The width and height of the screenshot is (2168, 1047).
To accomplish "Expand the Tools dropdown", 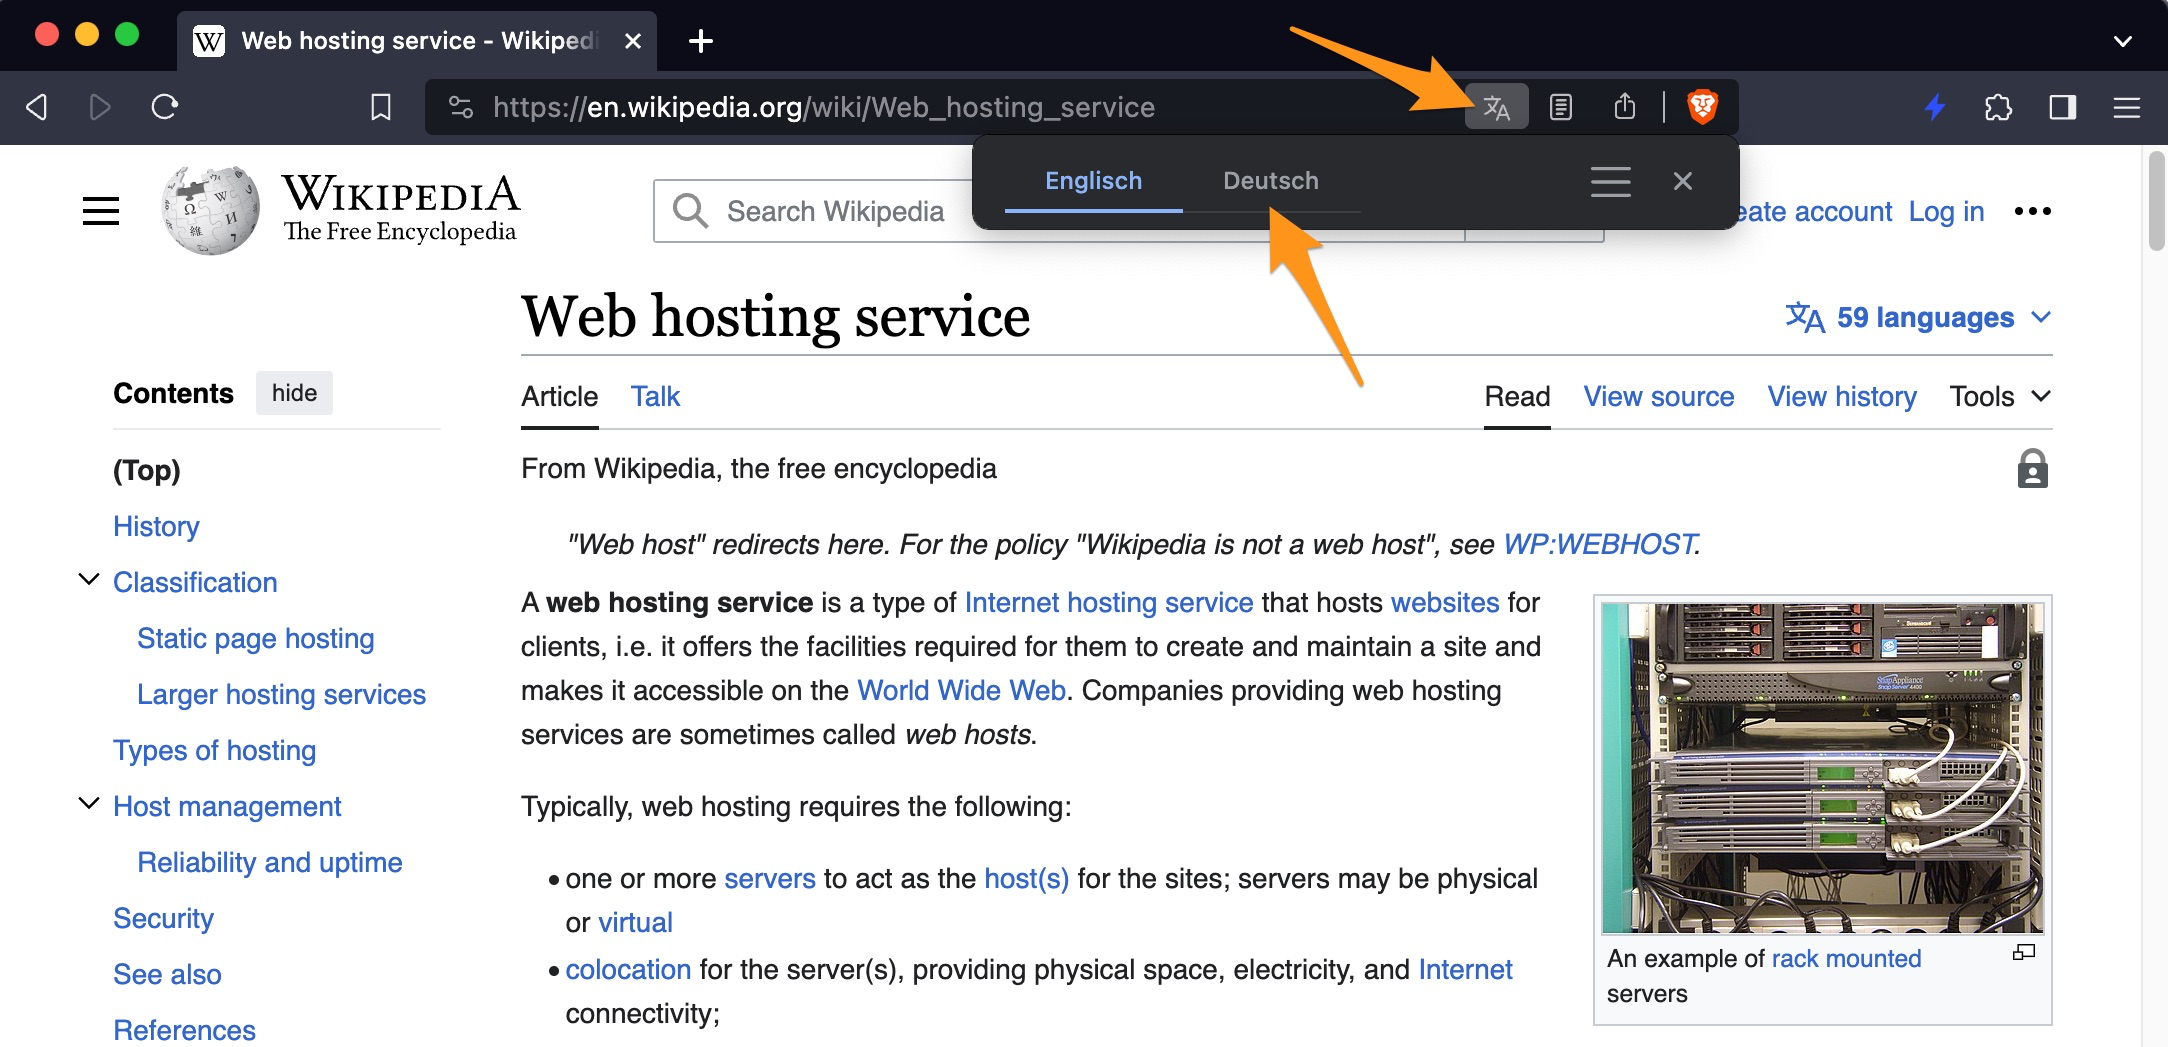I will click(x=2000, y=397).
